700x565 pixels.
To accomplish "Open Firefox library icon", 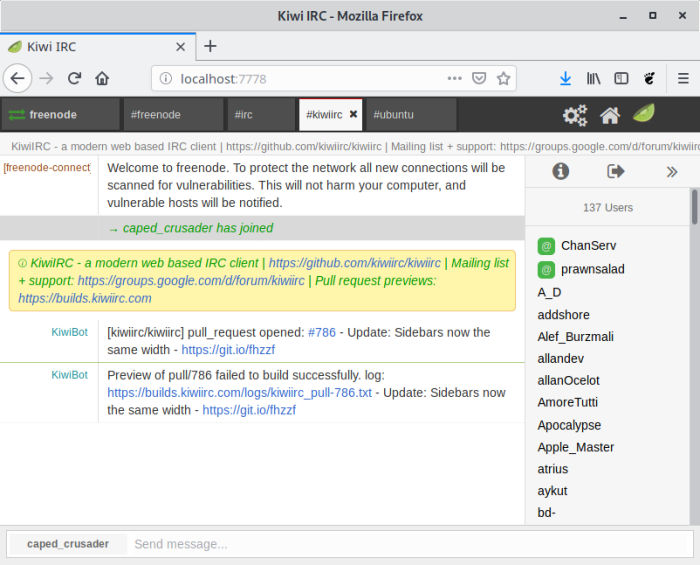I will (593, 79).
